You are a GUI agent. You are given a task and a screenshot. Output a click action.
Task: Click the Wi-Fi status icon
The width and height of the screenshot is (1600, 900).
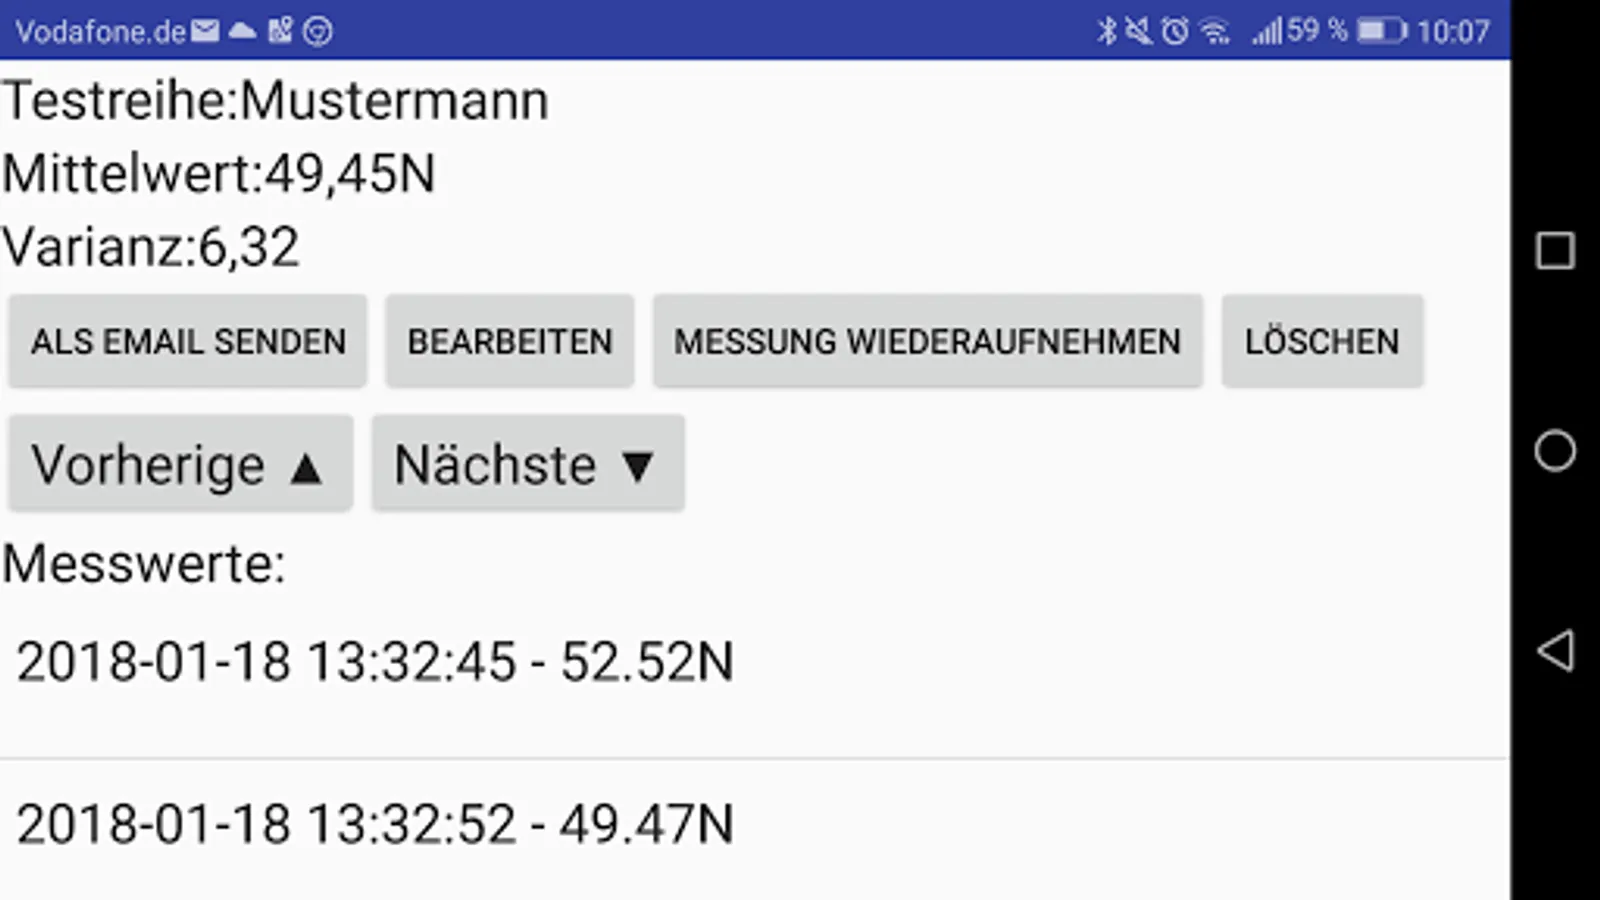[1218, 31]
